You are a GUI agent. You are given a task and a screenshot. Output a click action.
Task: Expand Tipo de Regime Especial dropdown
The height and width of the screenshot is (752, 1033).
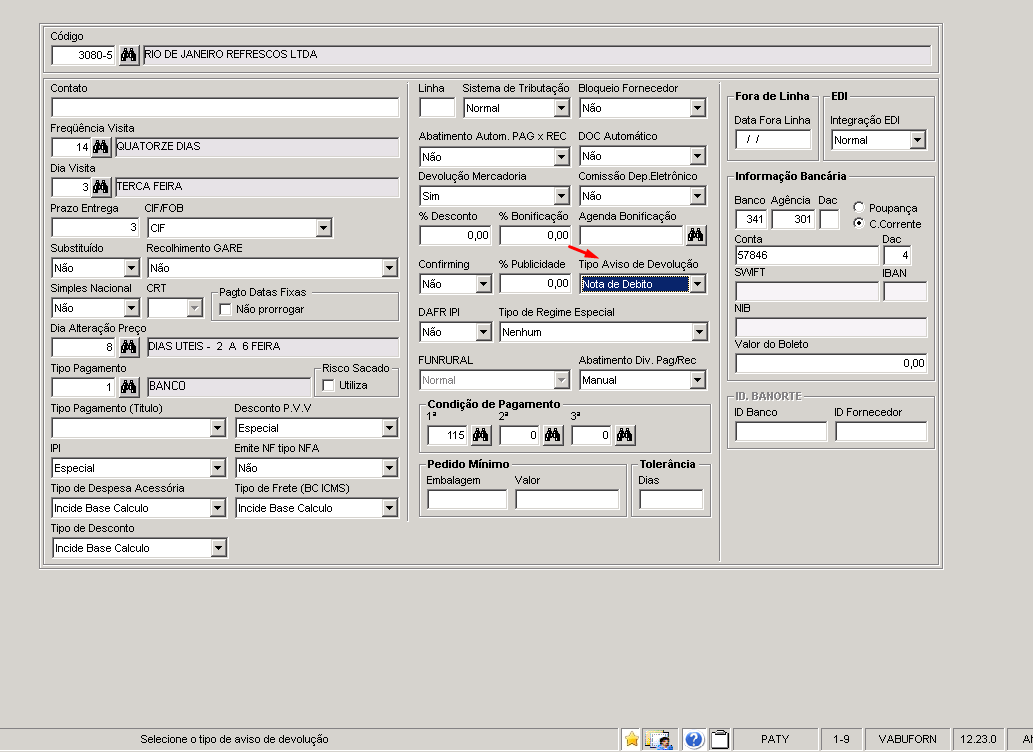(x=700, y=332)
